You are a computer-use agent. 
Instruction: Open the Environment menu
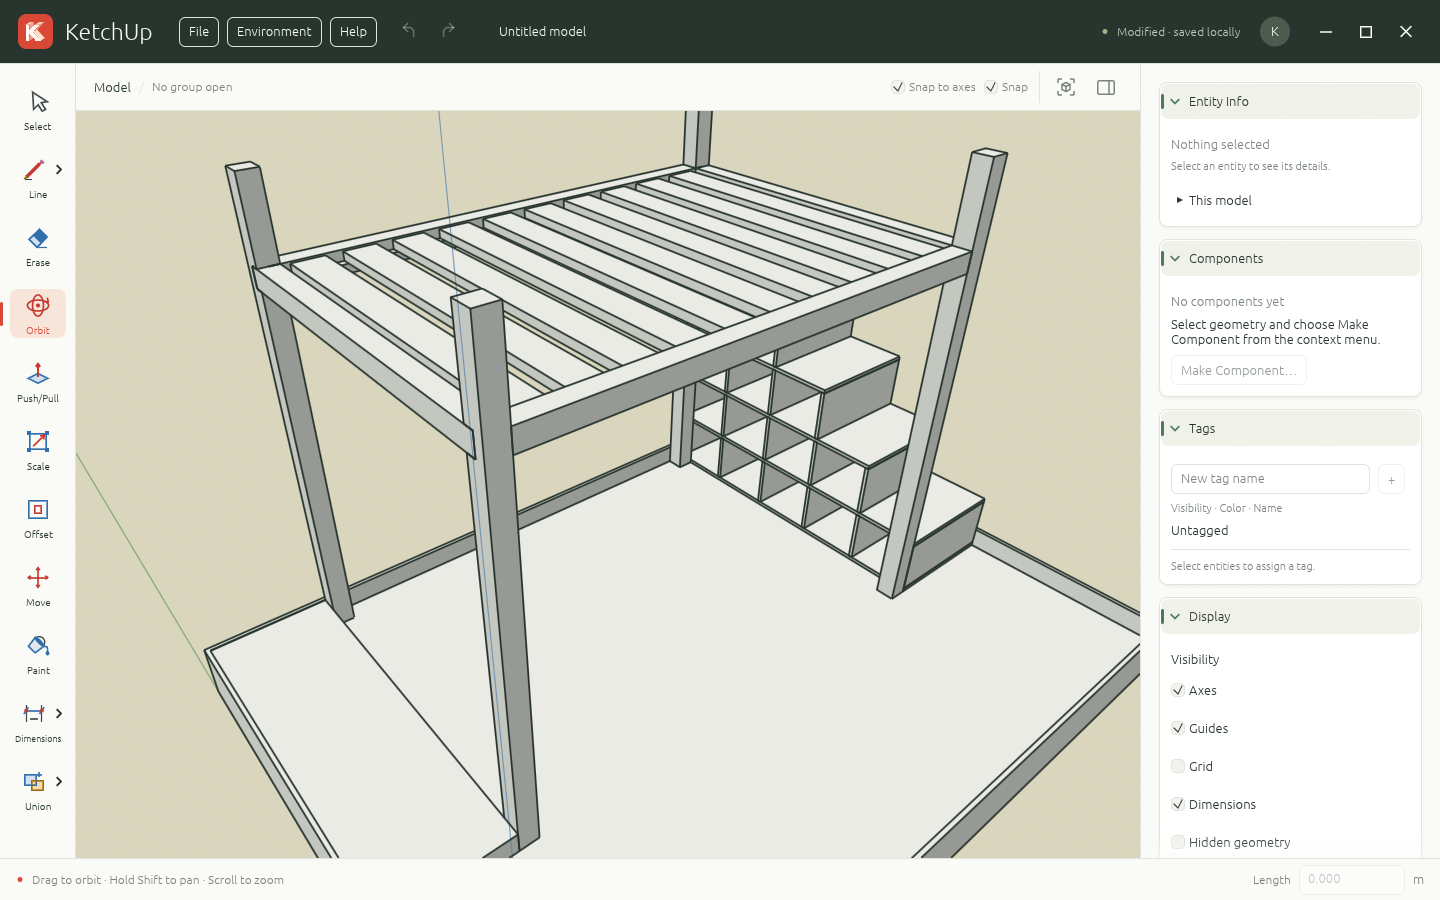pos(274,31)
